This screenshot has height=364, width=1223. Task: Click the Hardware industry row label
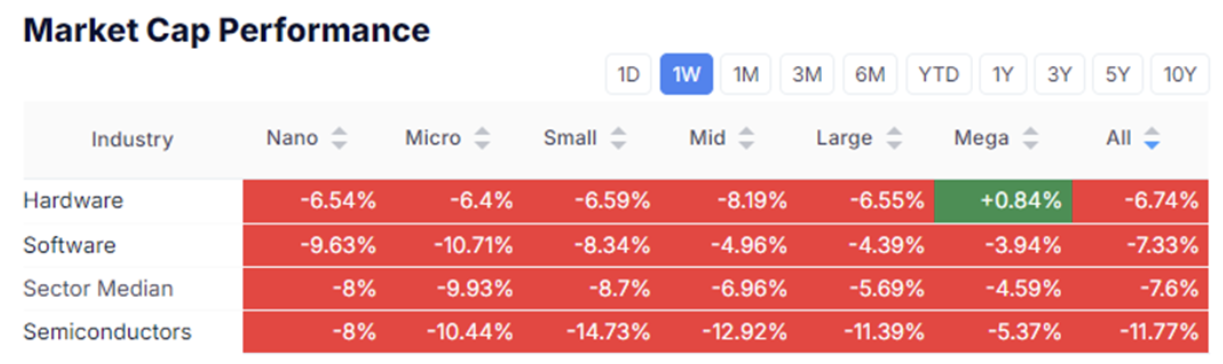[73, 201]
